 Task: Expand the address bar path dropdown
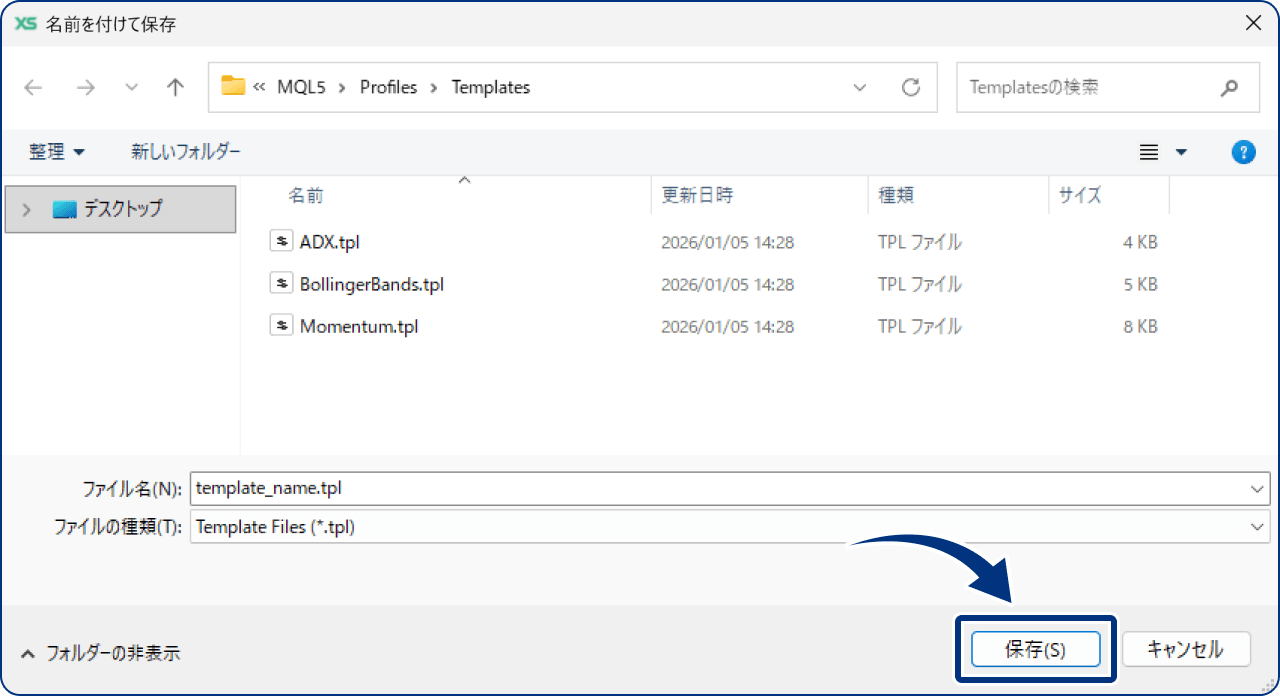(860, 88)
